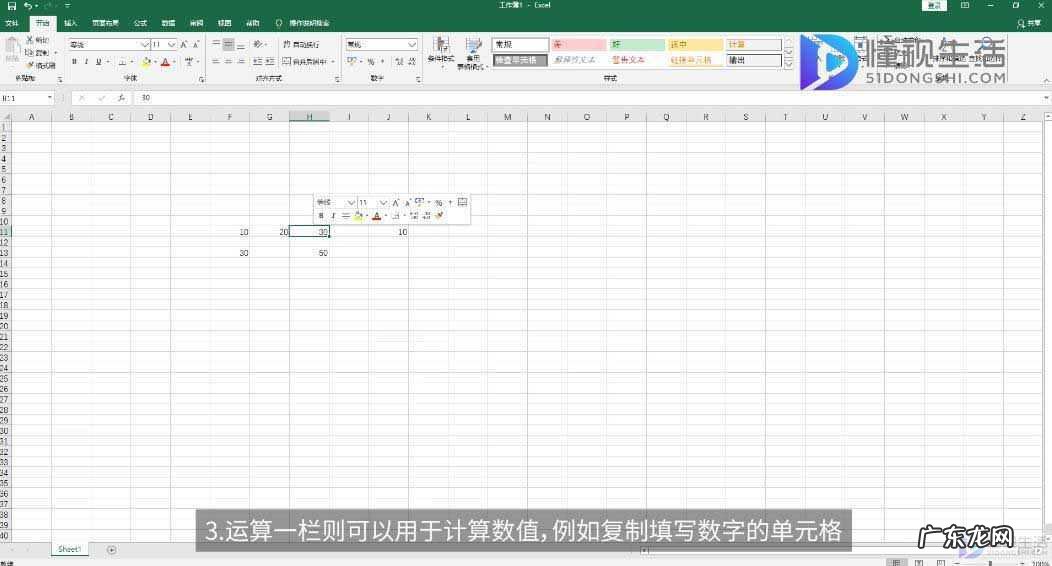Open the Font group dialog launcher
This screenshot has height=566, width=1052.
tap(202, 80)
